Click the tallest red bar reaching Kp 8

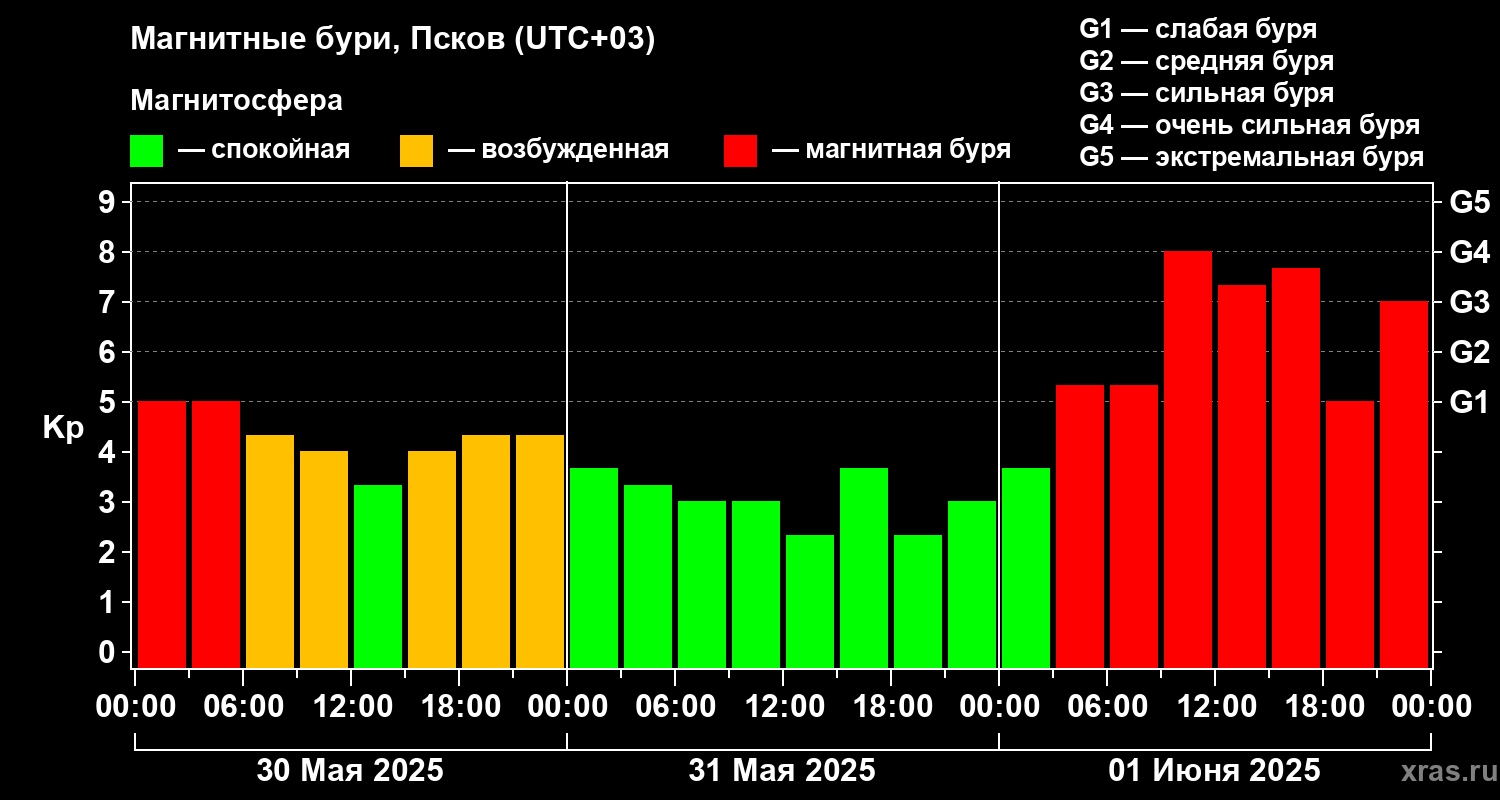pos(1188,460)
